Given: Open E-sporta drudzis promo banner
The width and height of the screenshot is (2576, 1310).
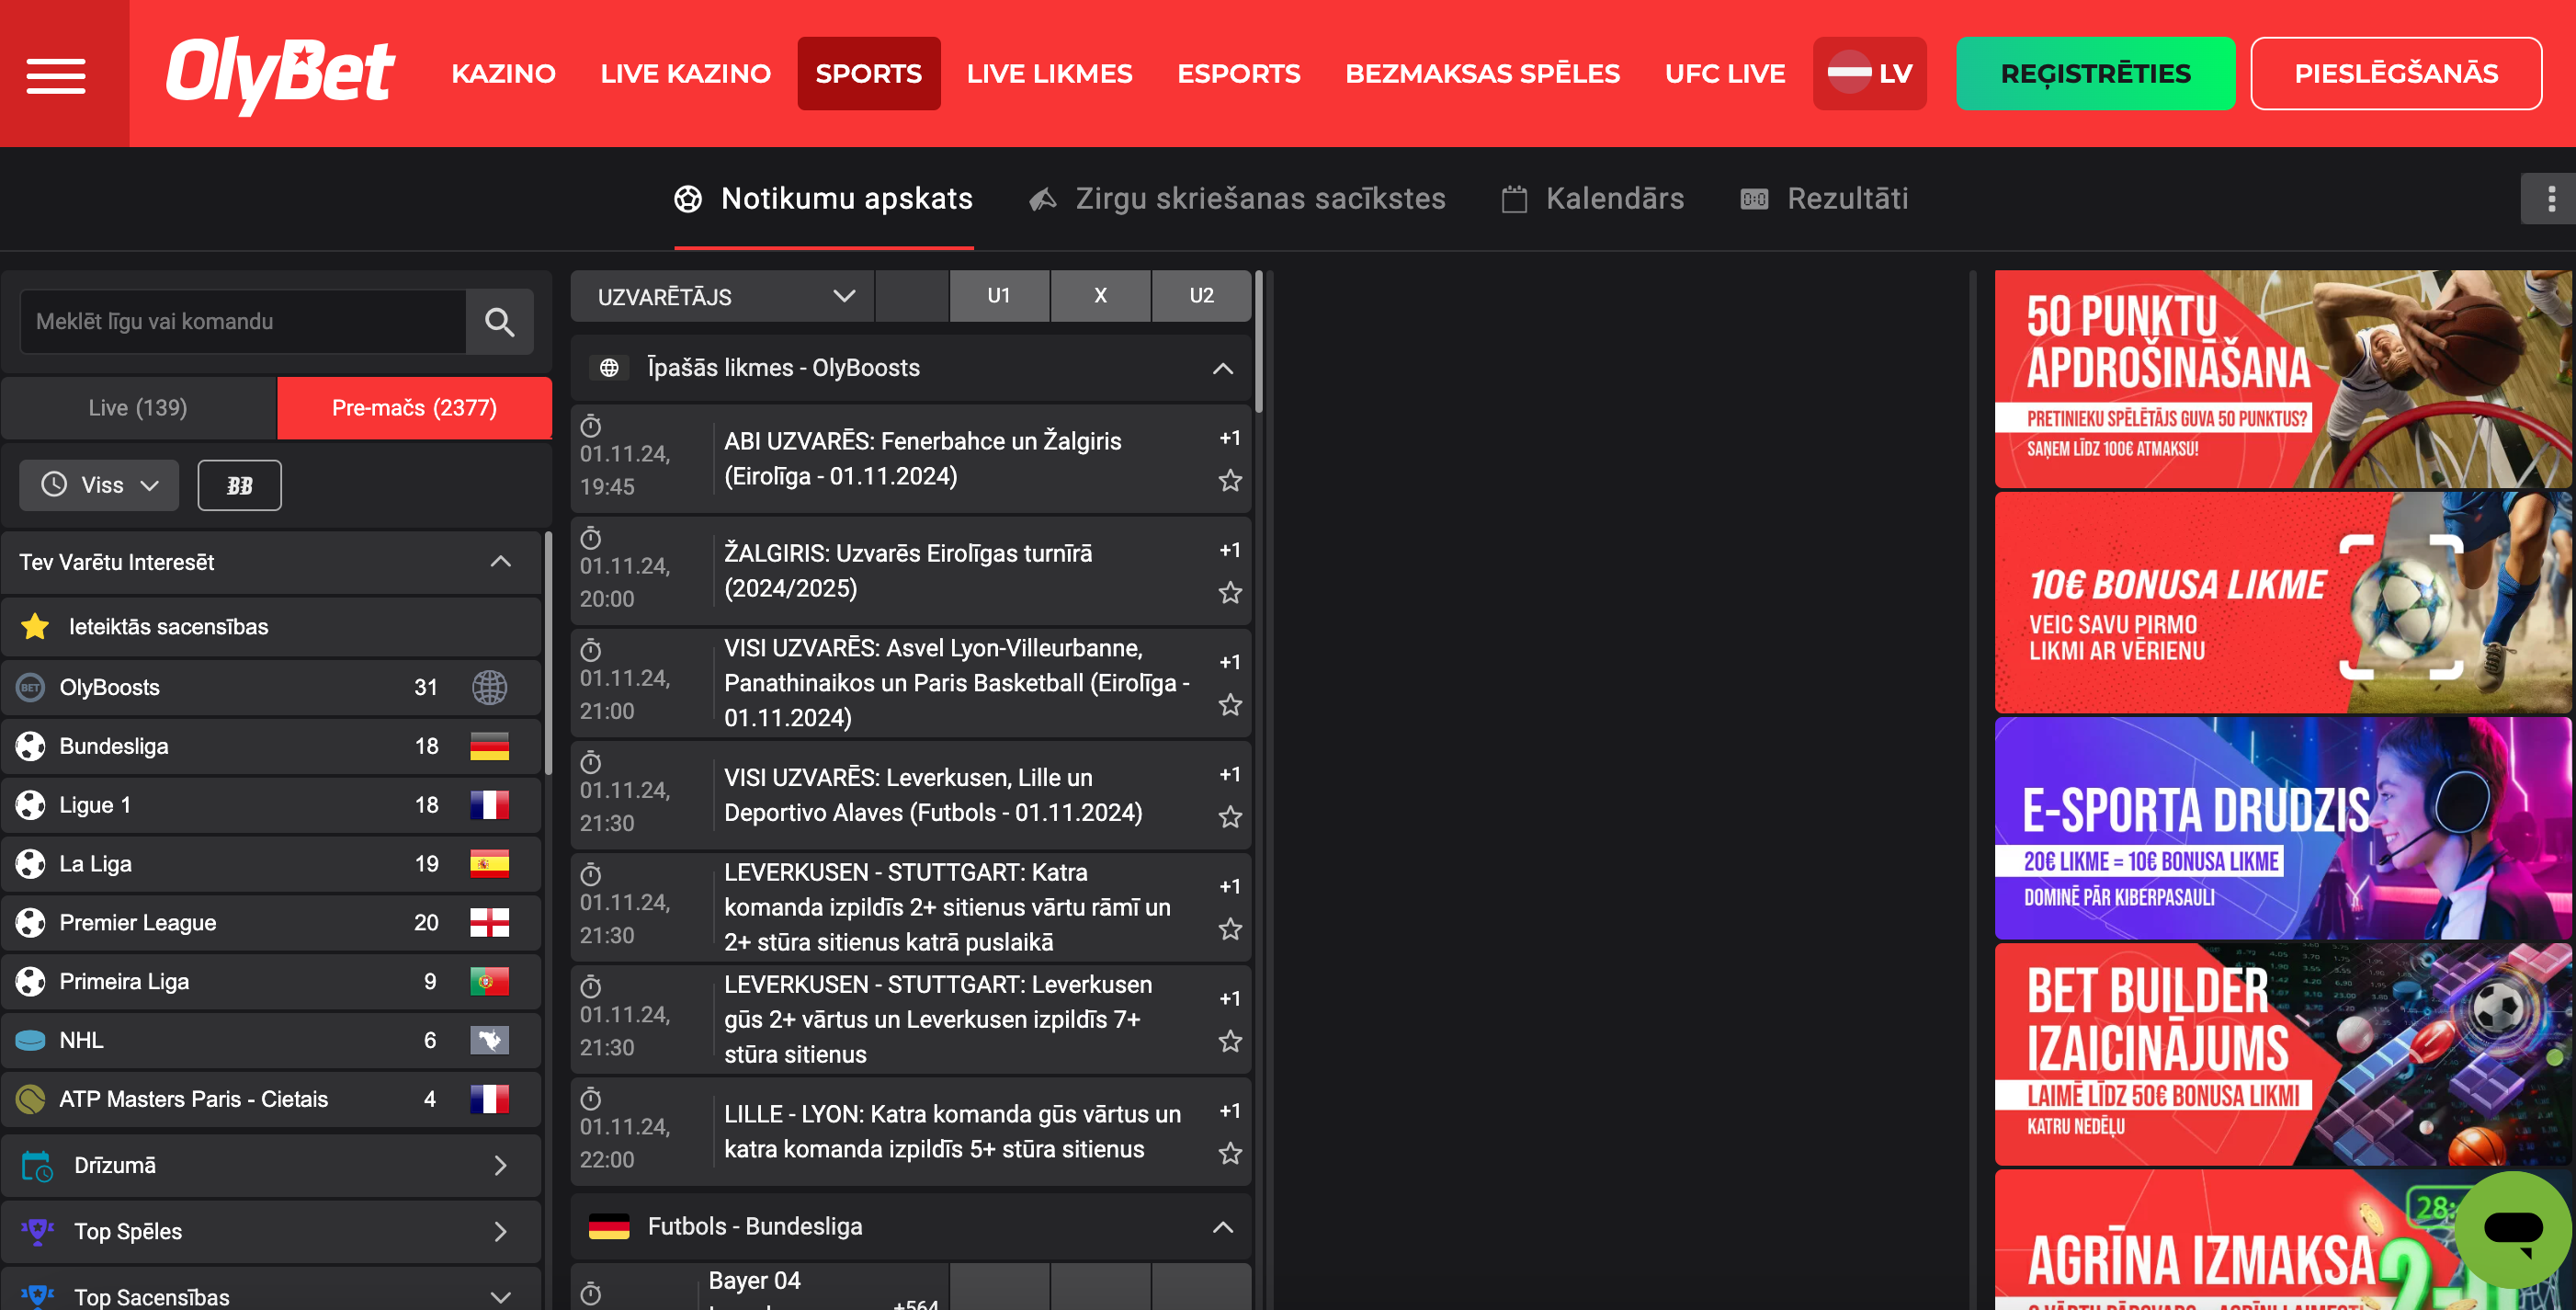Looking at the screenshot, I should [x=2283, y=828].
